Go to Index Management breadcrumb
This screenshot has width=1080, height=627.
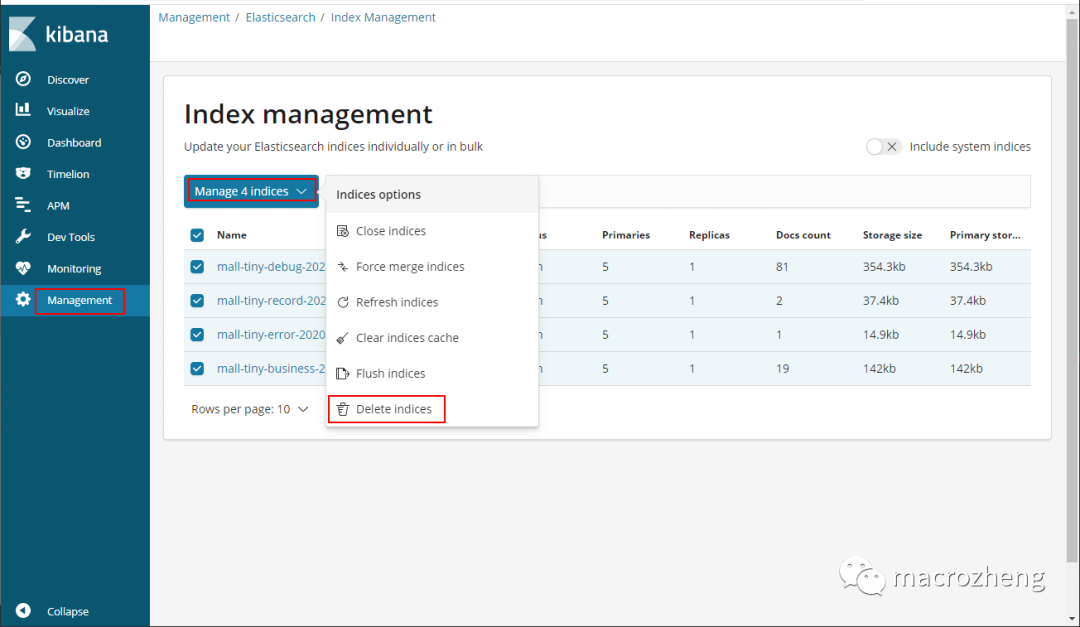click(383, 17)
